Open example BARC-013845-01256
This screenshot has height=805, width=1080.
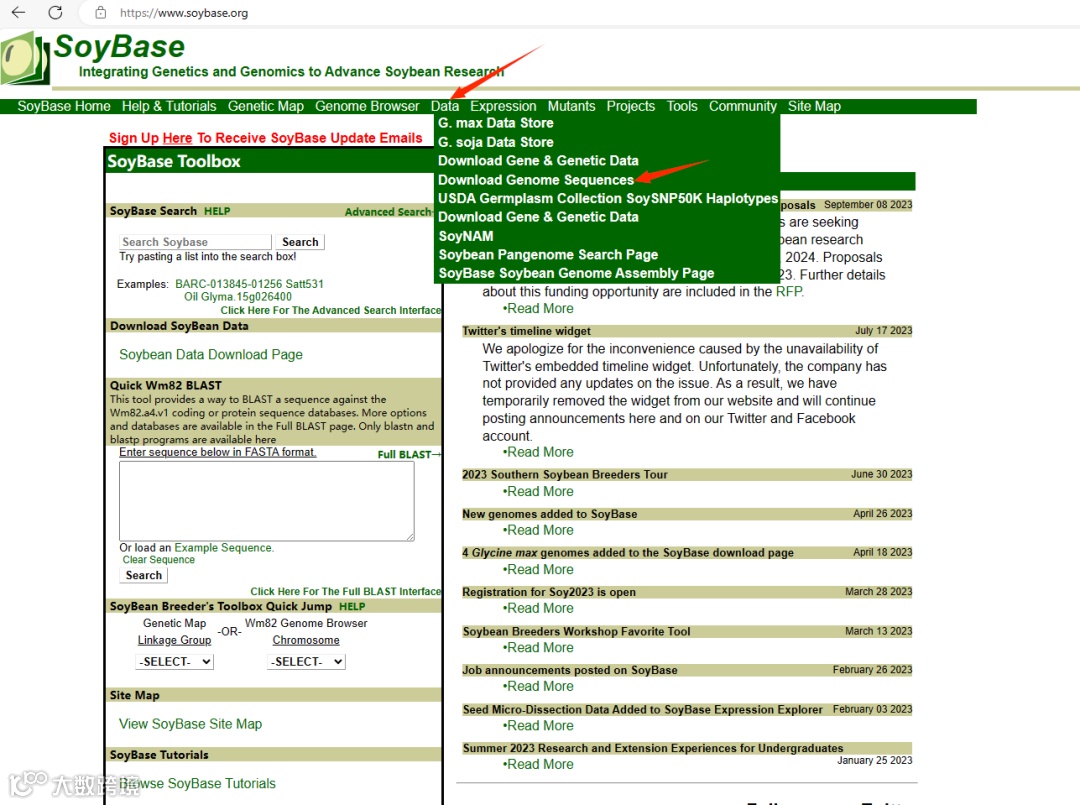click(x=229, y=284)
